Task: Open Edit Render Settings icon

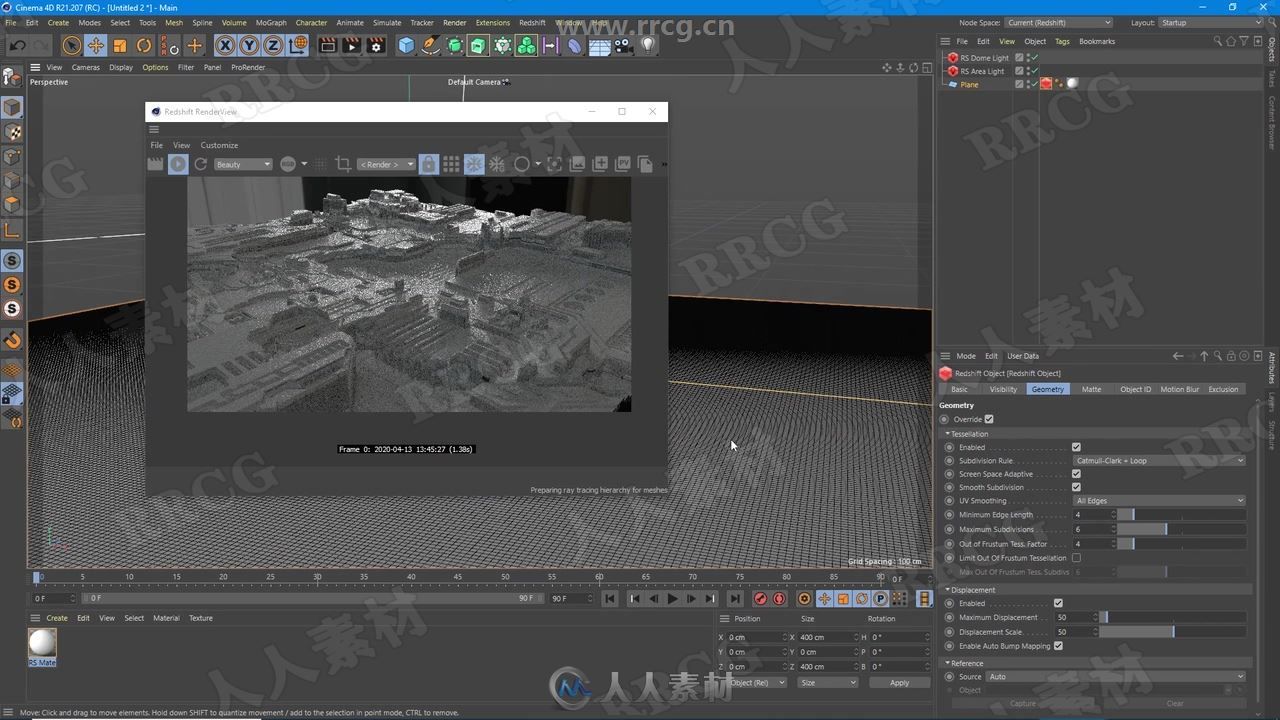Action: point(376,45)
